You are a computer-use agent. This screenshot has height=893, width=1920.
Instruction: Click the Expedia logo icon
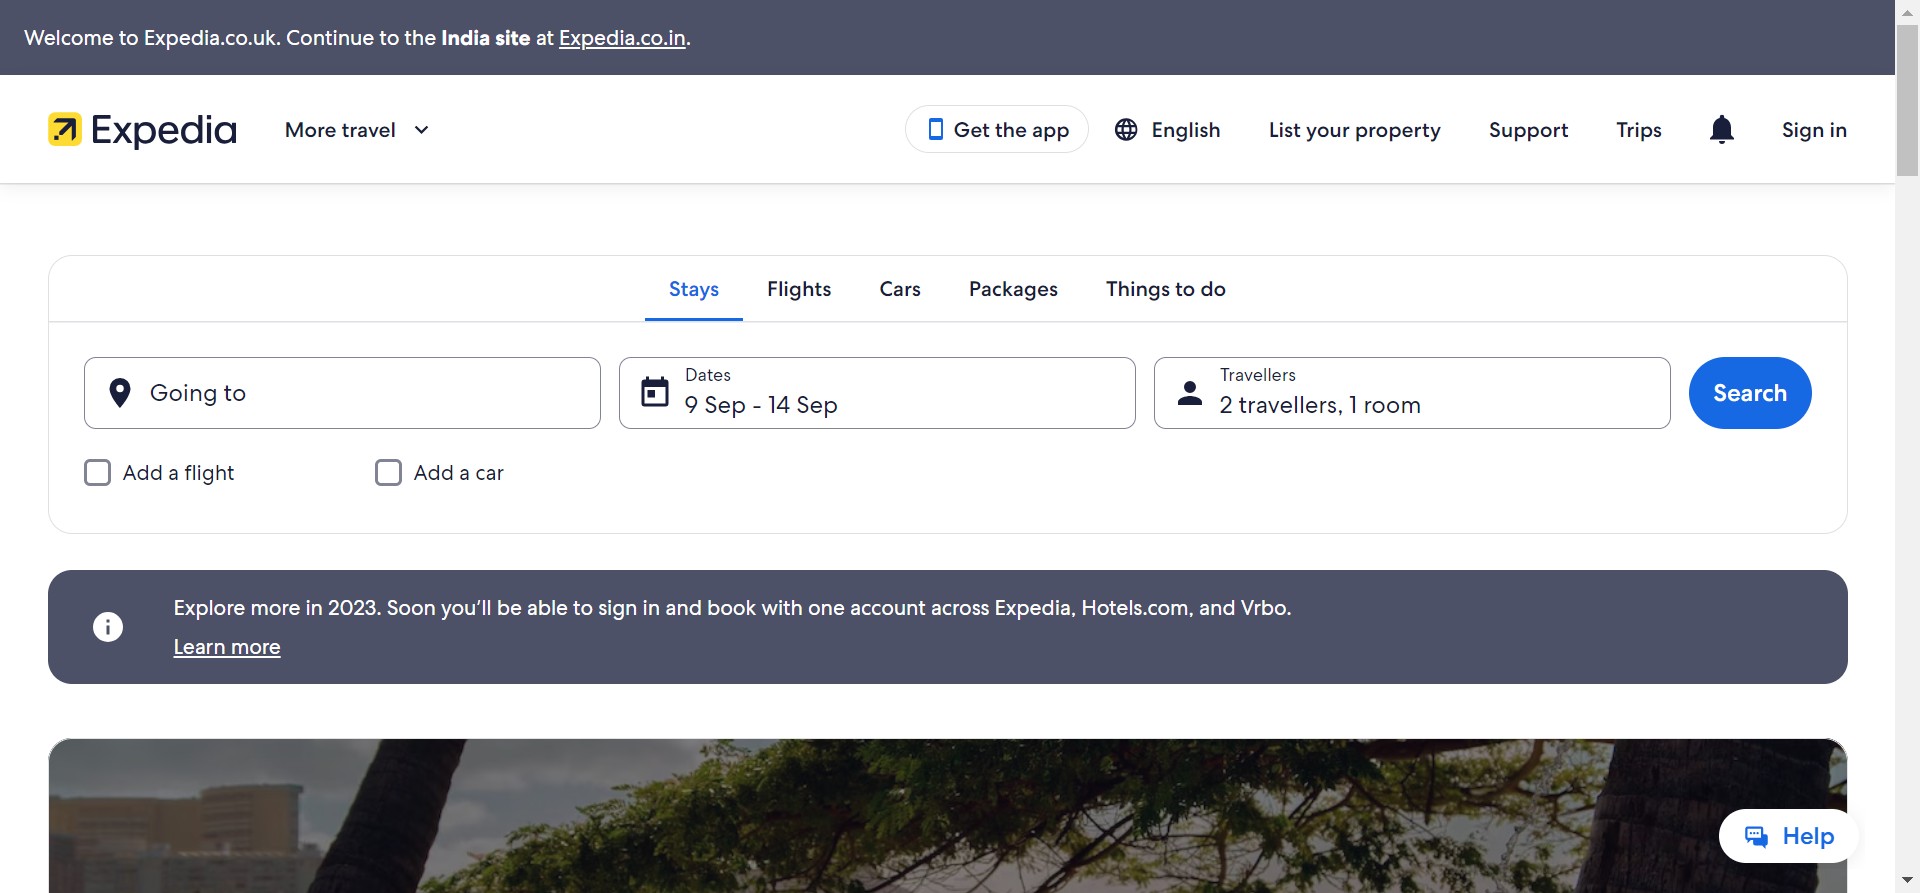tap(65, 130)
